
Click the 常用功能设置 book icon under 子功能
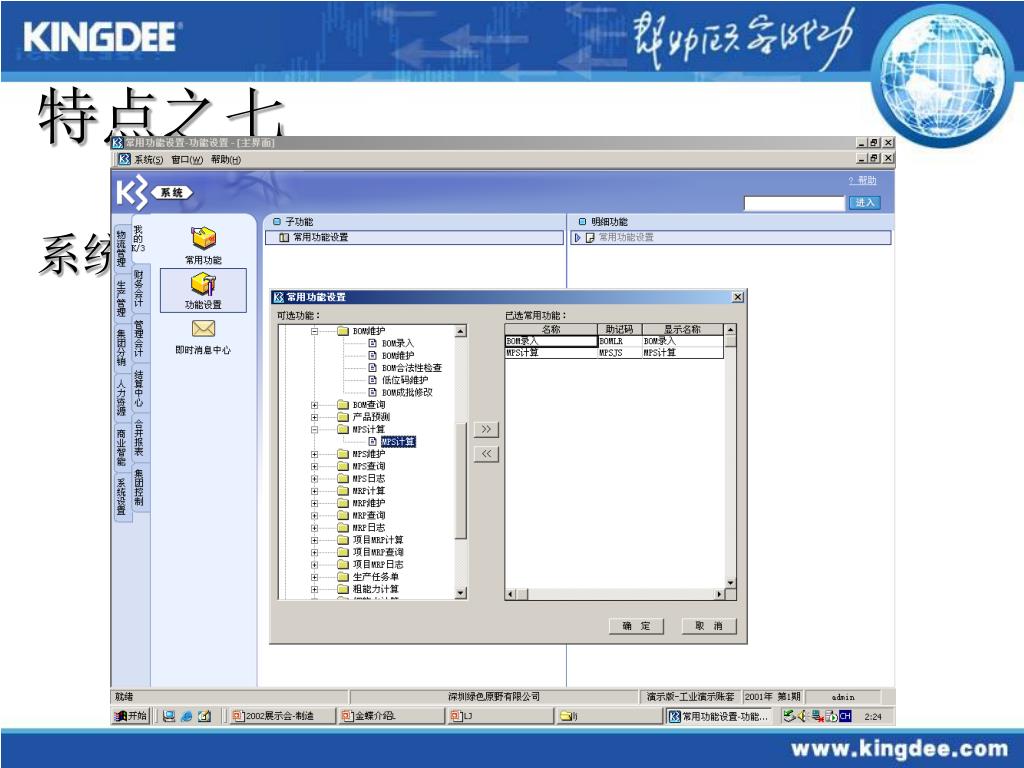click(x=283, y=238)
